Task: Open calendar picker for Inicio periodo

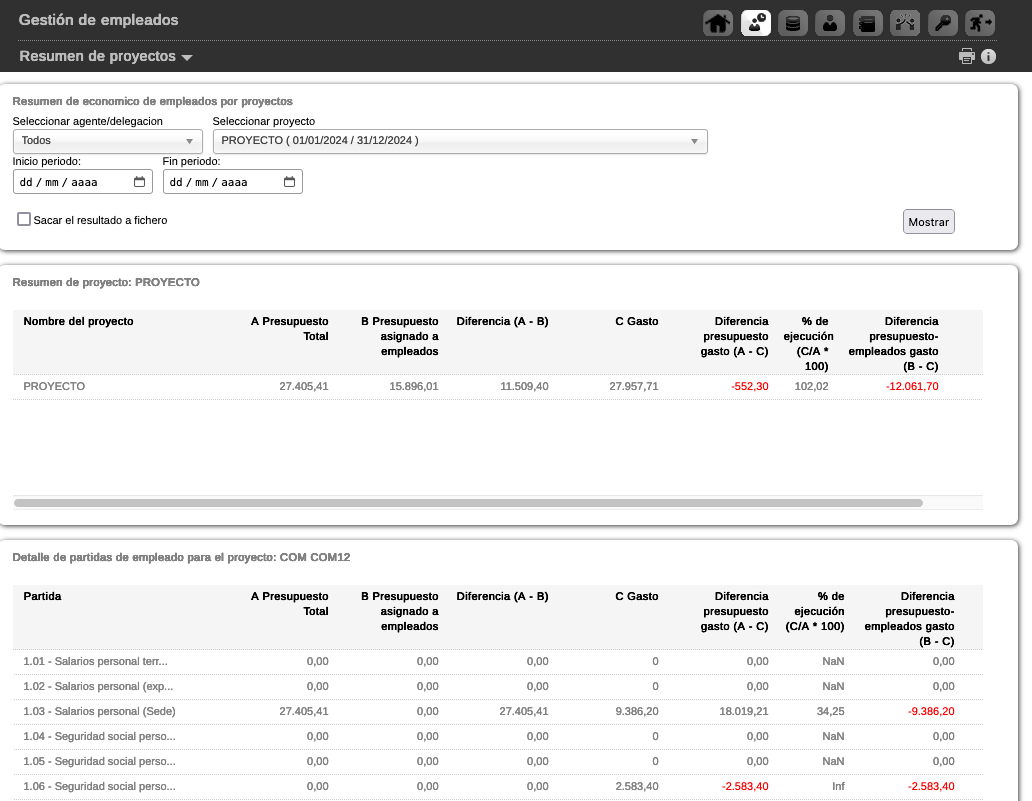Action: coord(140,182)
